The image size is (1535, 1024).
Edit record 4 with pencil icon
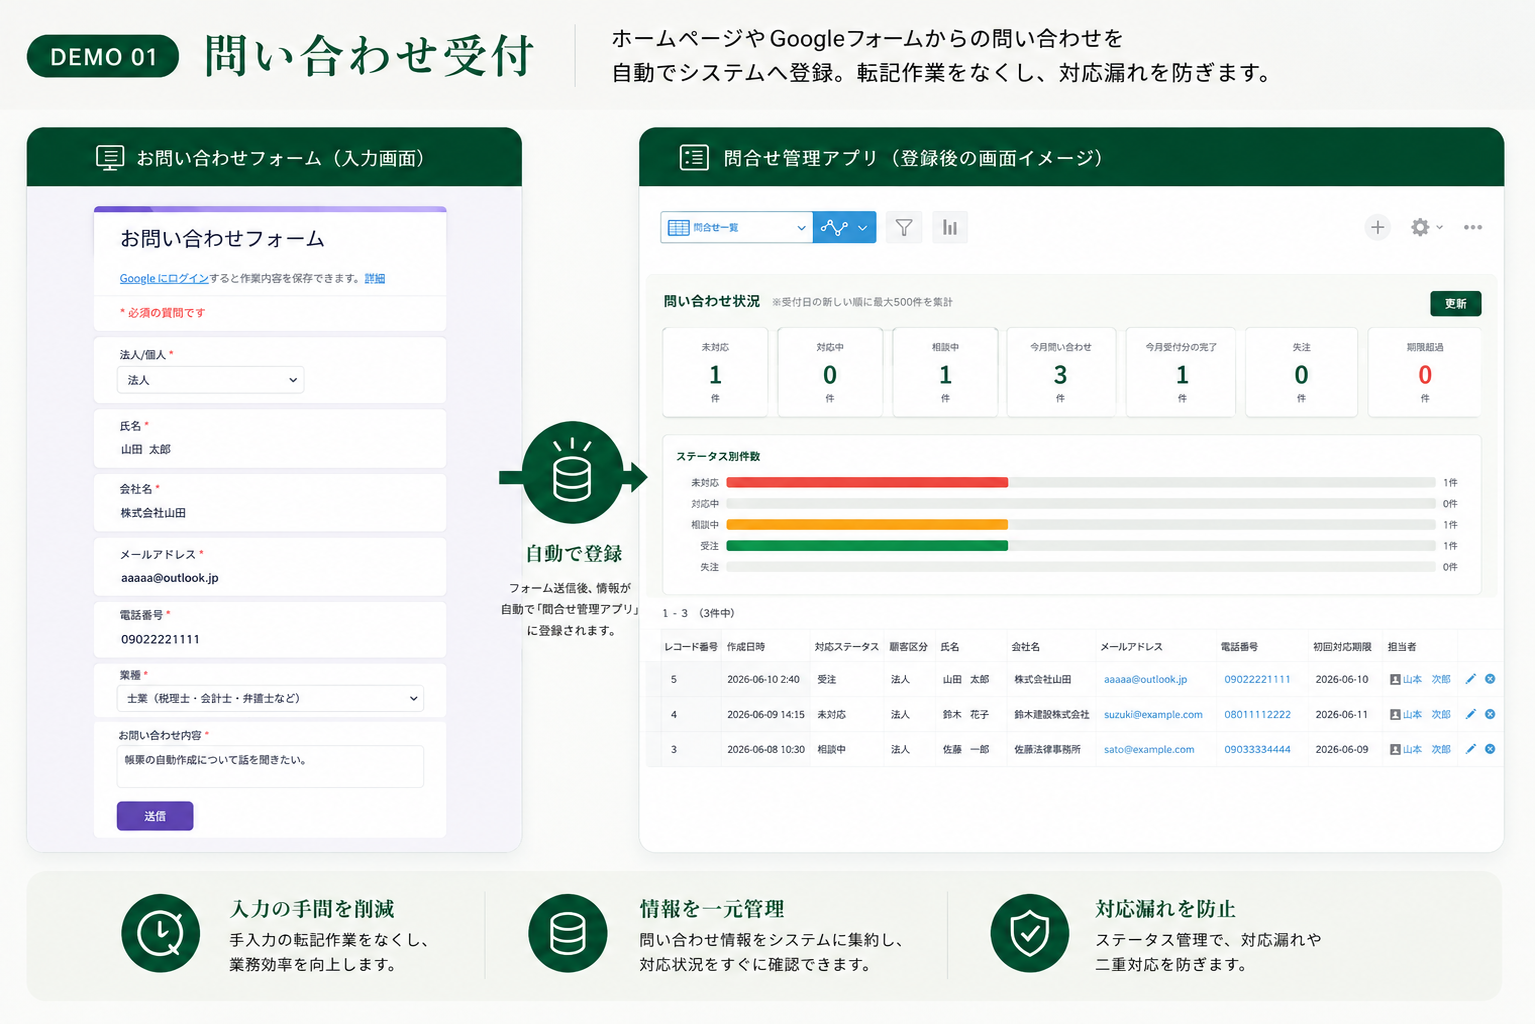[1470, 714]
